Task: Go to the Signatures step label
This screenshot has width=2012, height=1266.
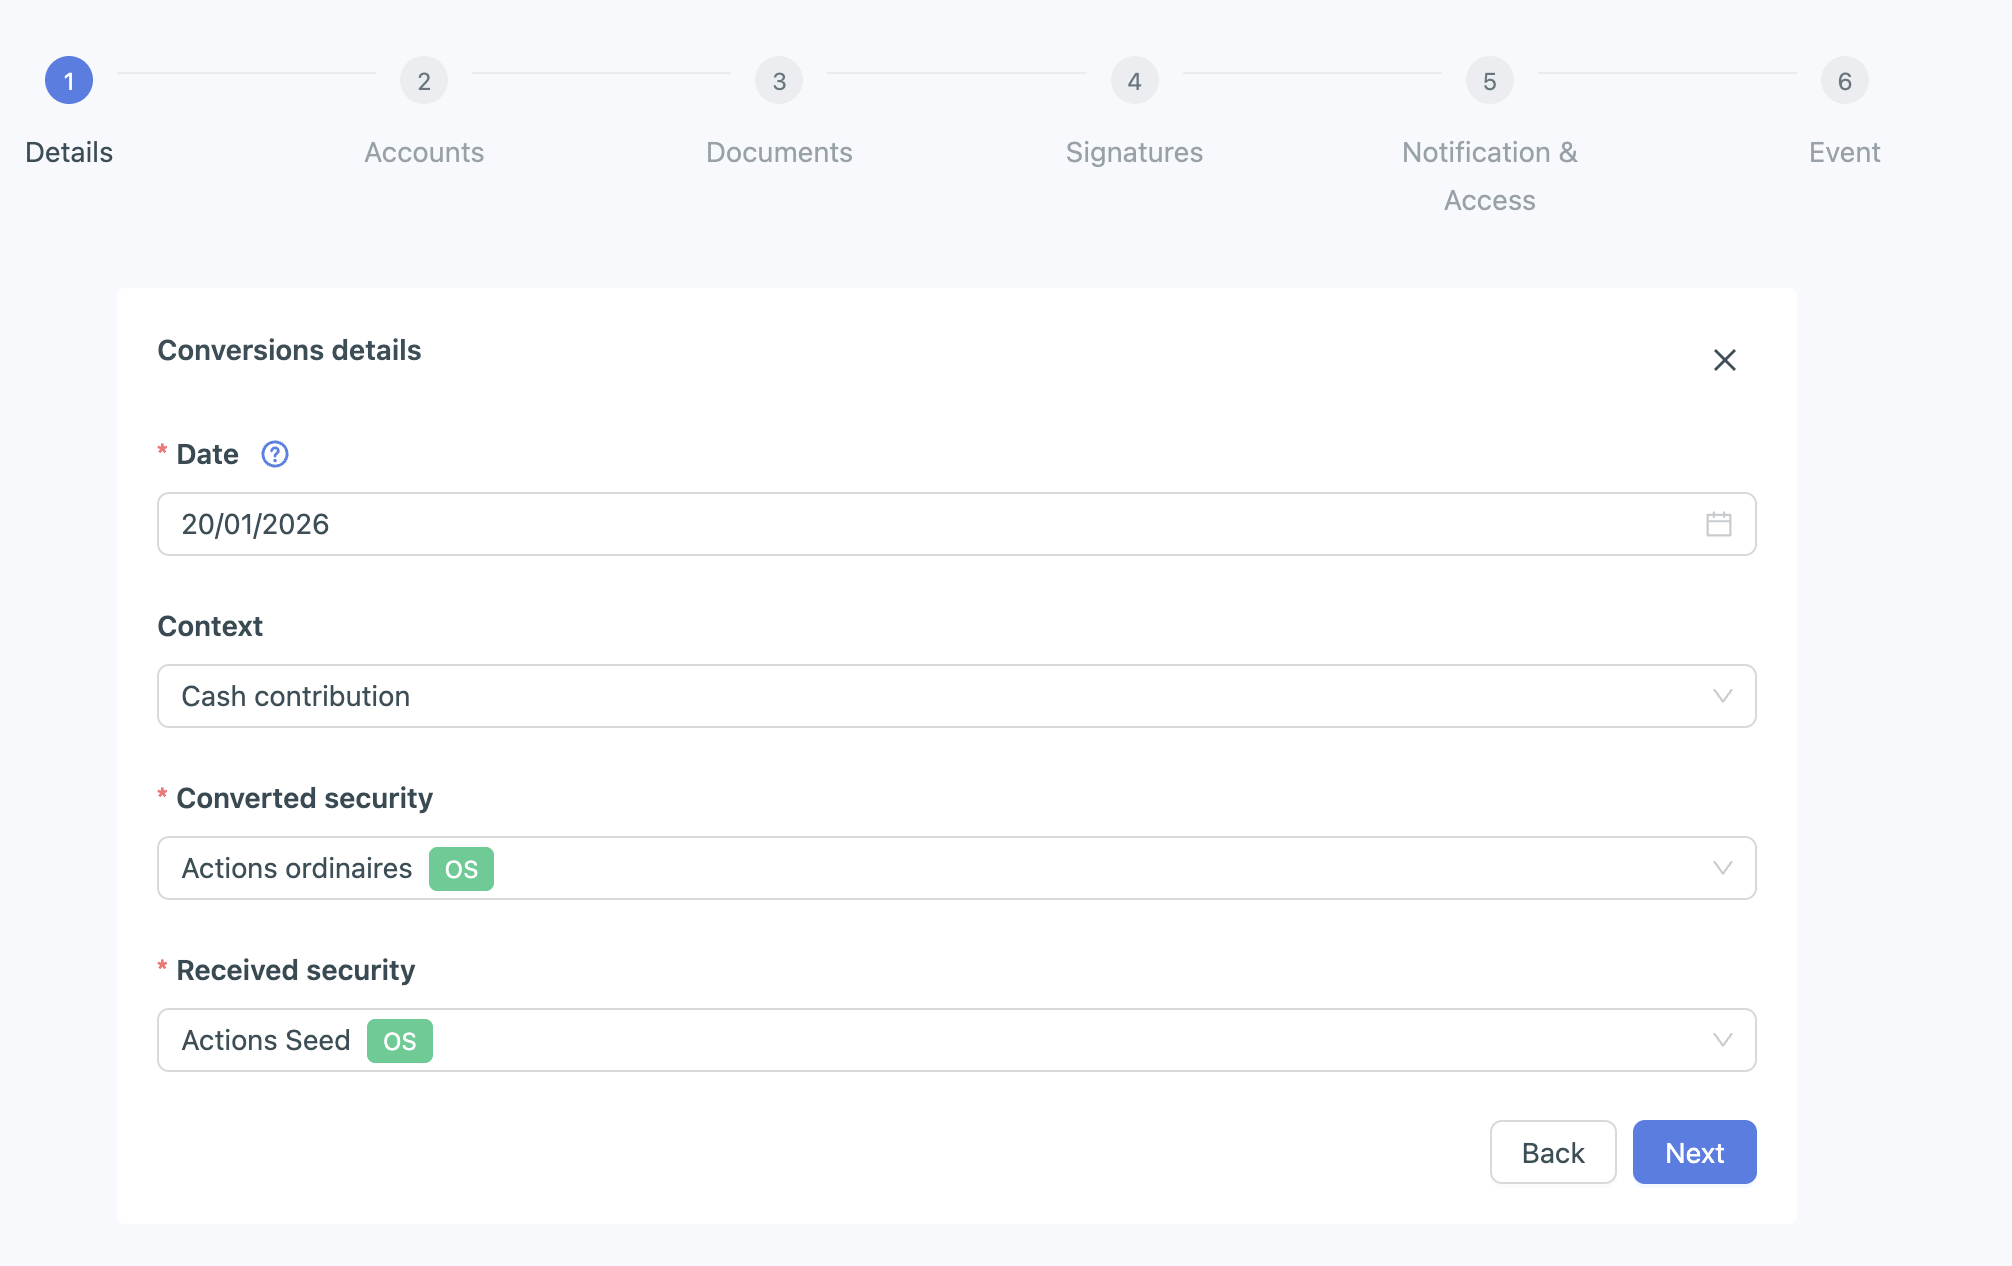Action: tap(1134, 152)
